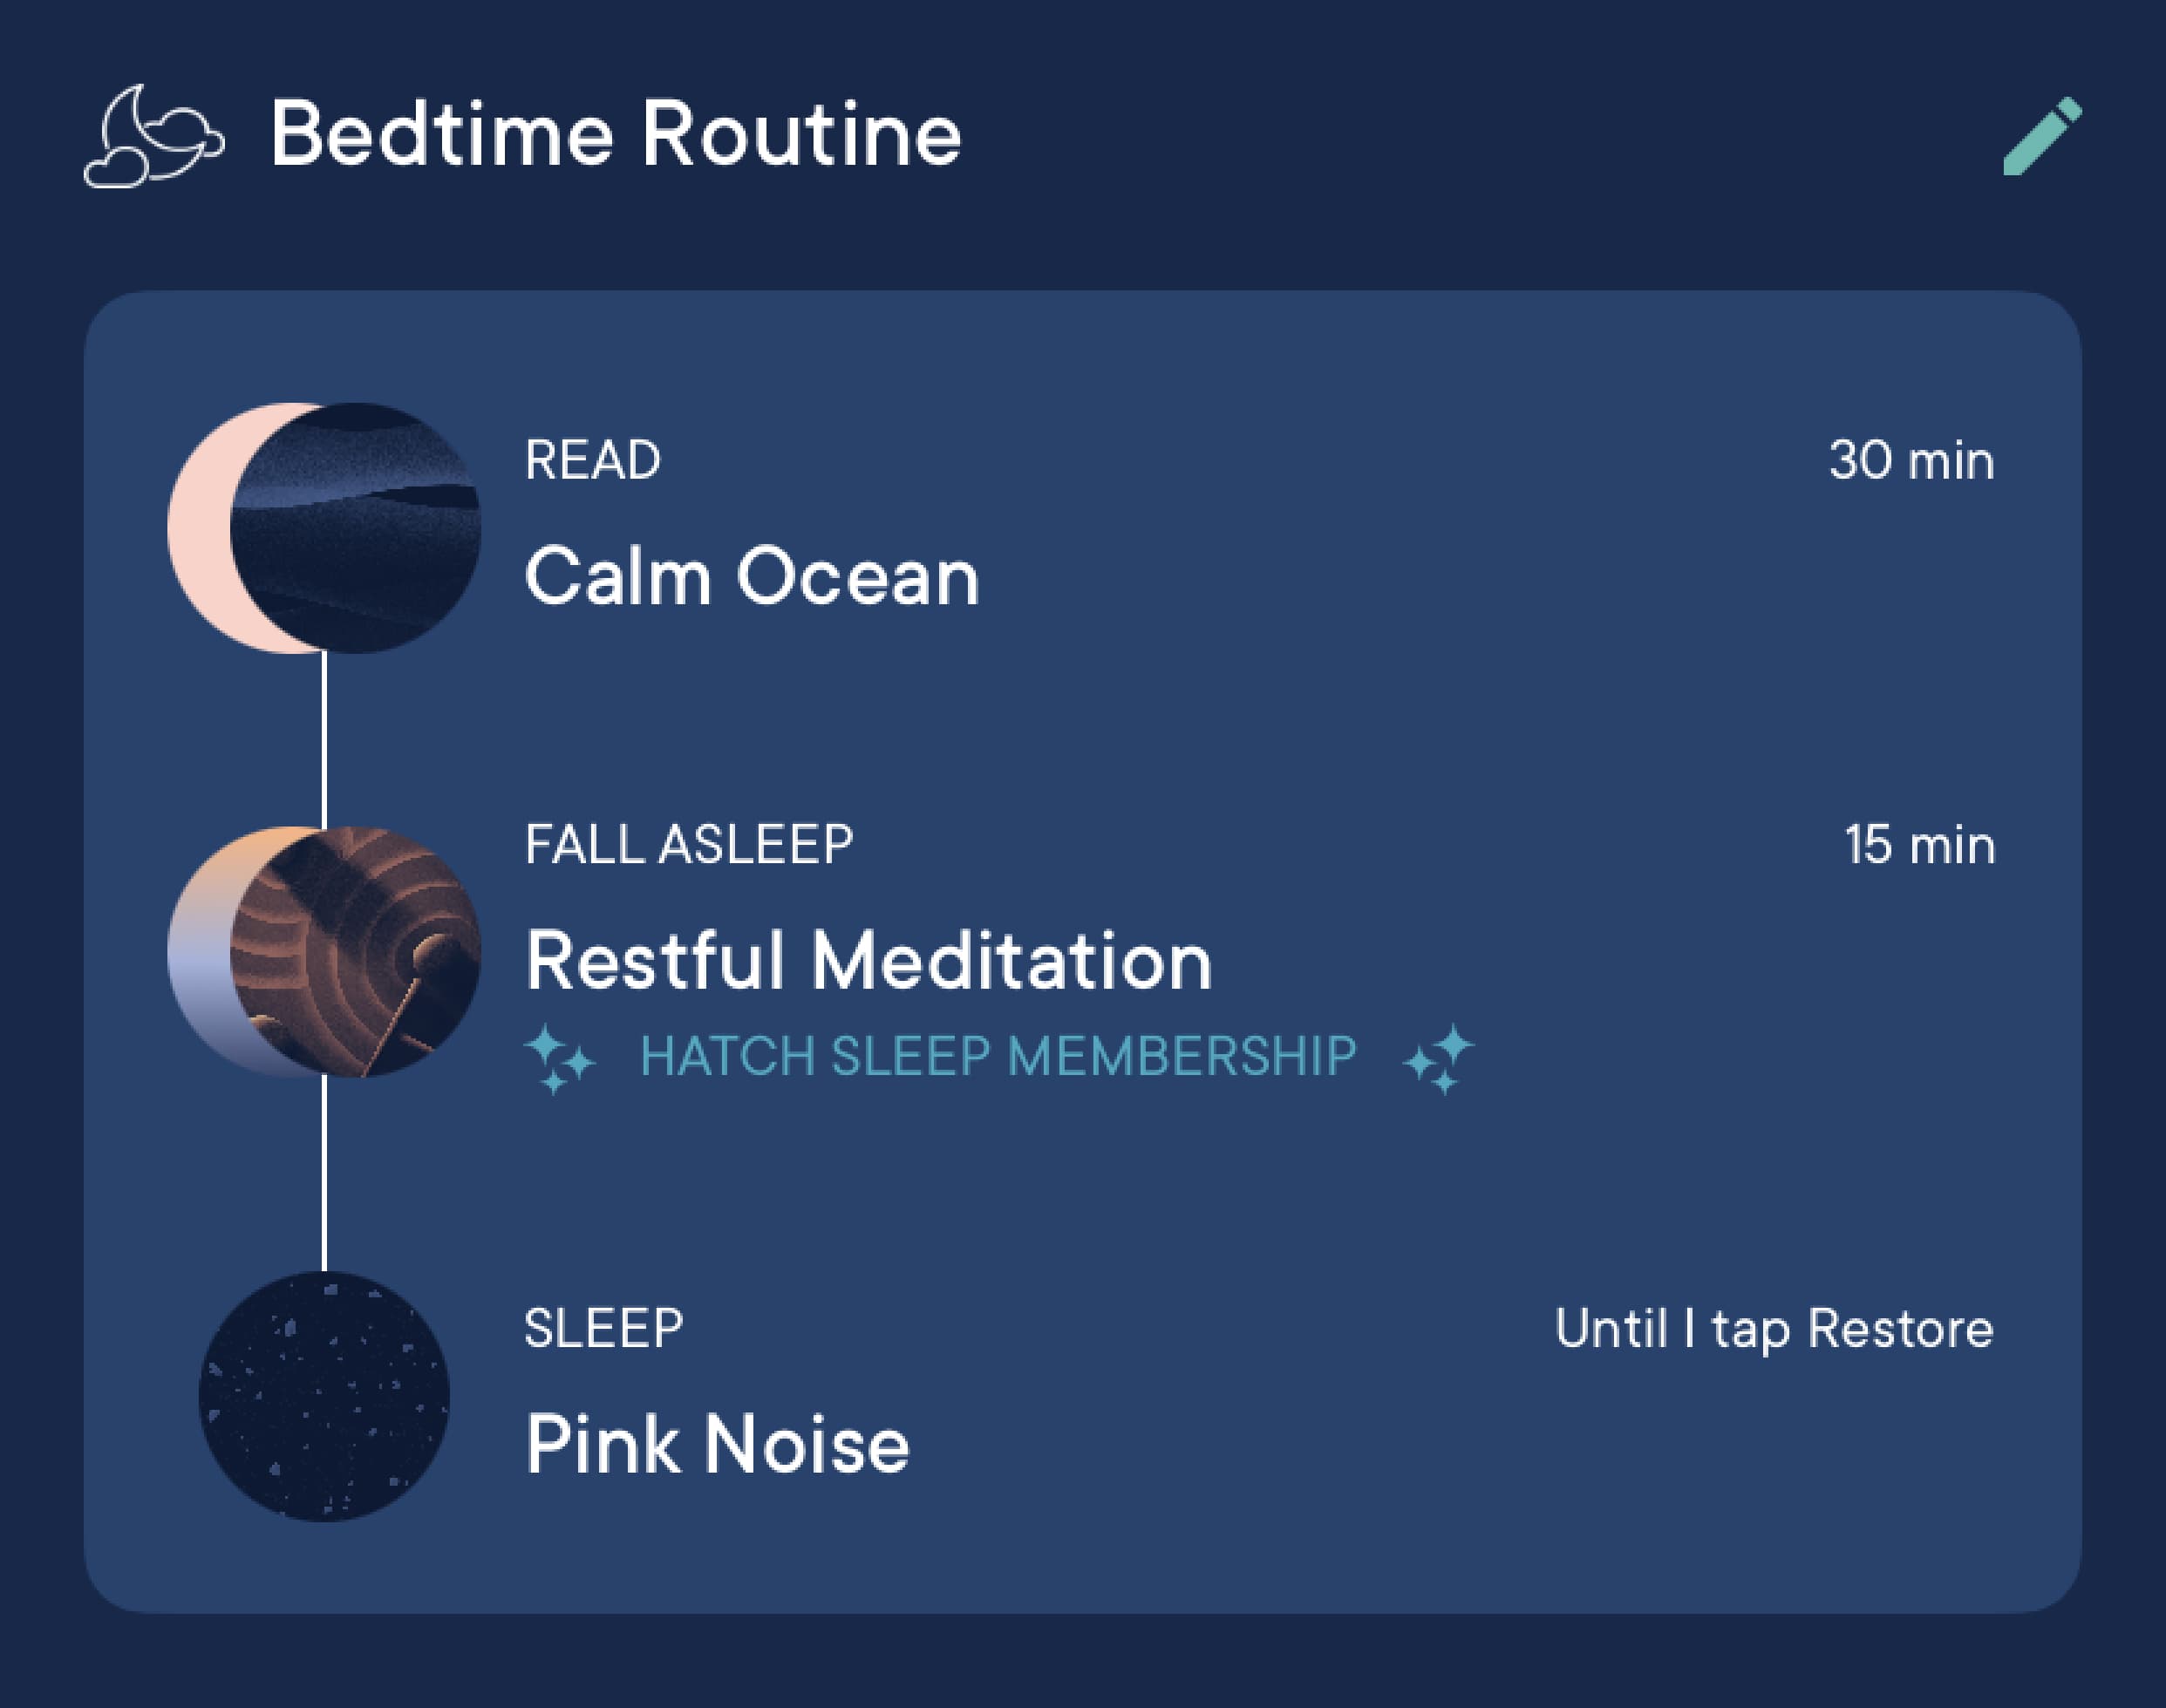Select the Restful Meditation title
This screenshot has height=1708, width=2166.
point(869,960)
